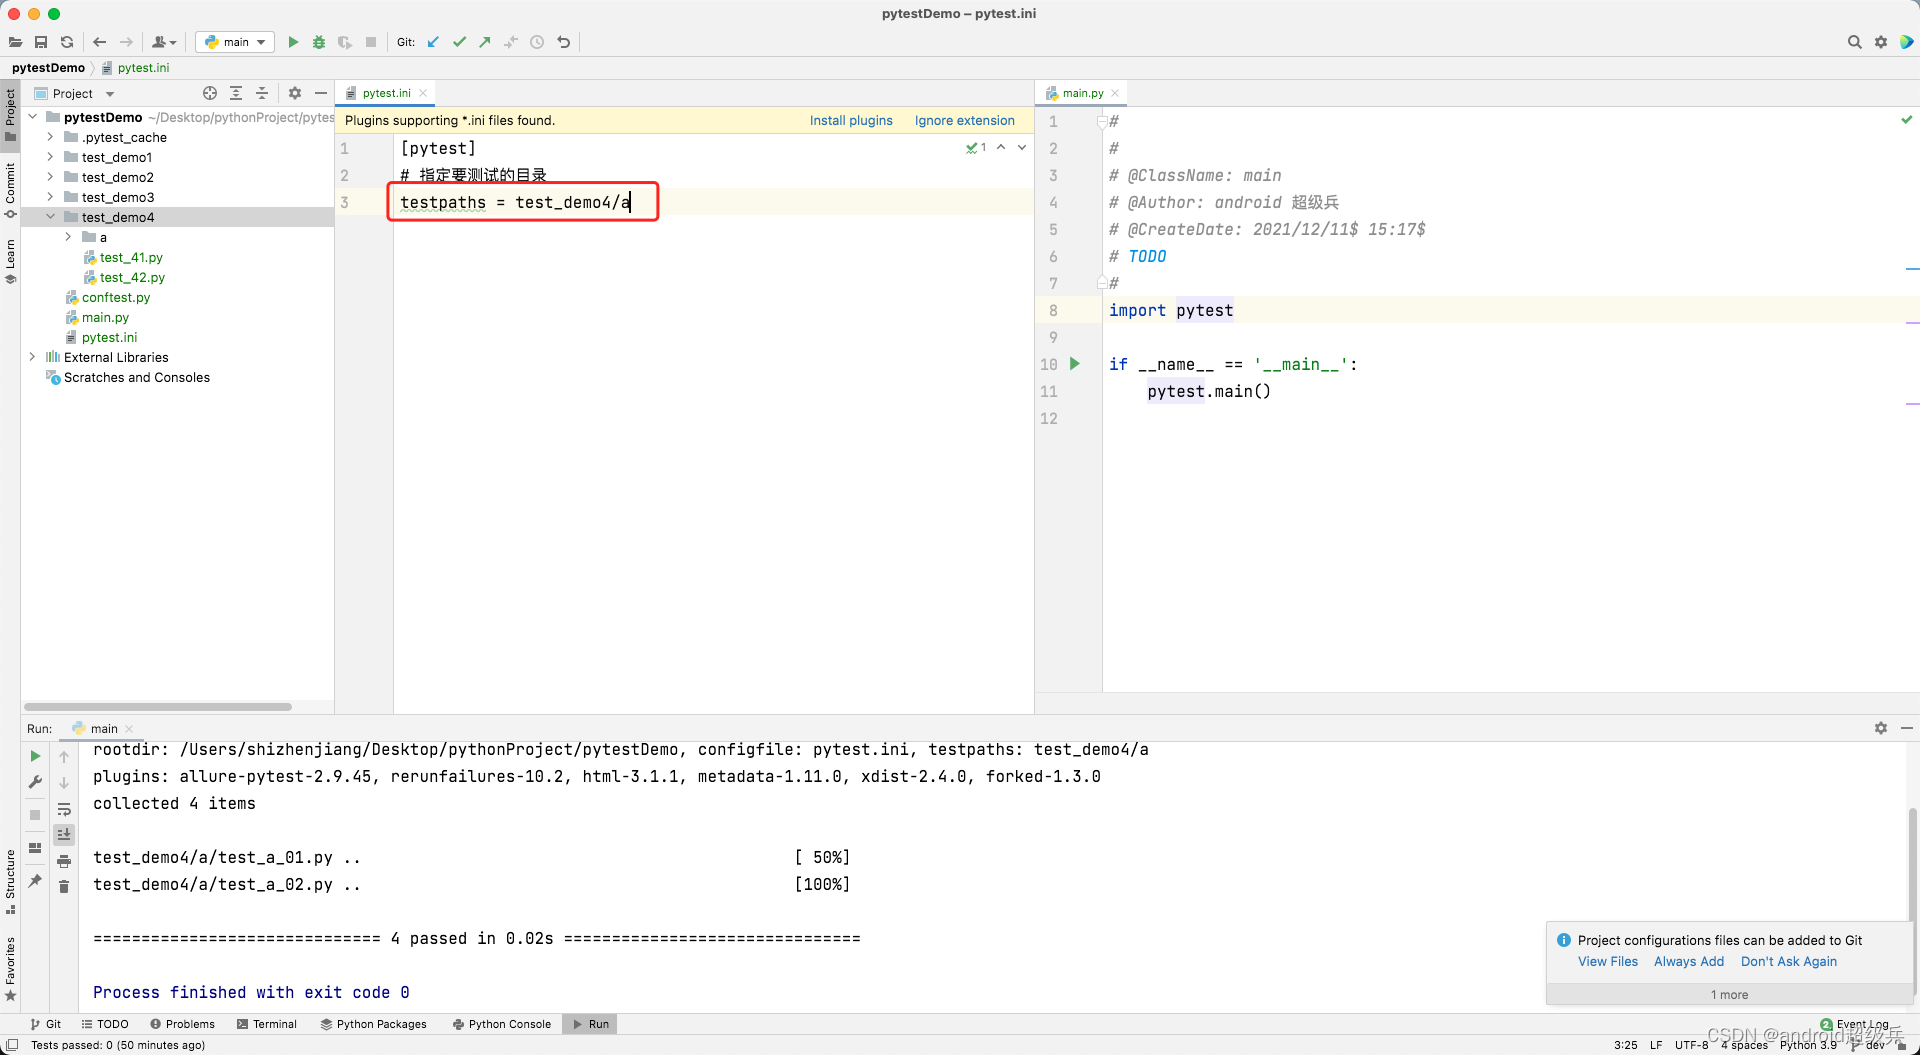Viewport: 1920px width, 1055px height.
Task: Open the Problems tool window
Action: [182, 1024]
